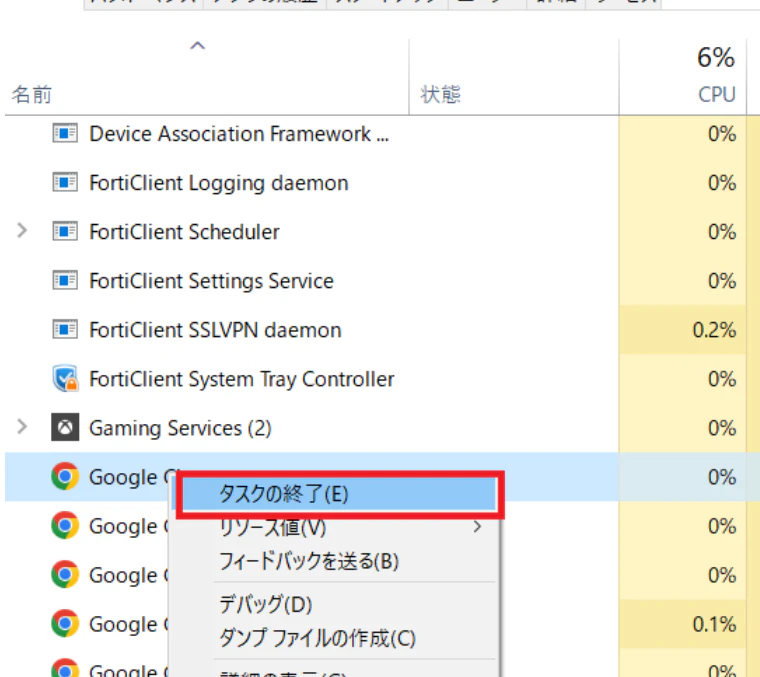
Task: Click the Gaming Services Xbox icon
Action: click(65, 427)
